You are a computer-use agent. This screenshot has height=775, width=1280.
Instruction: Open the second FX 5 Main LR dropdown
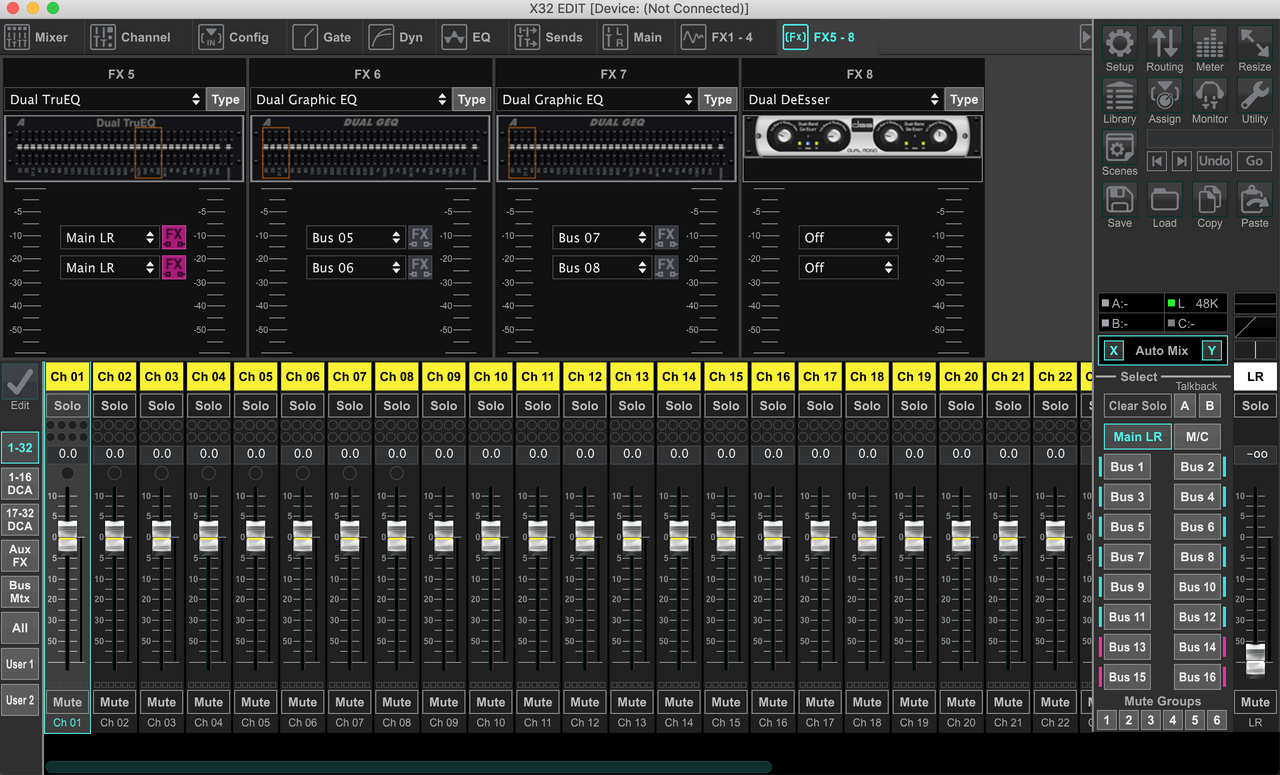tap(109, 267)
